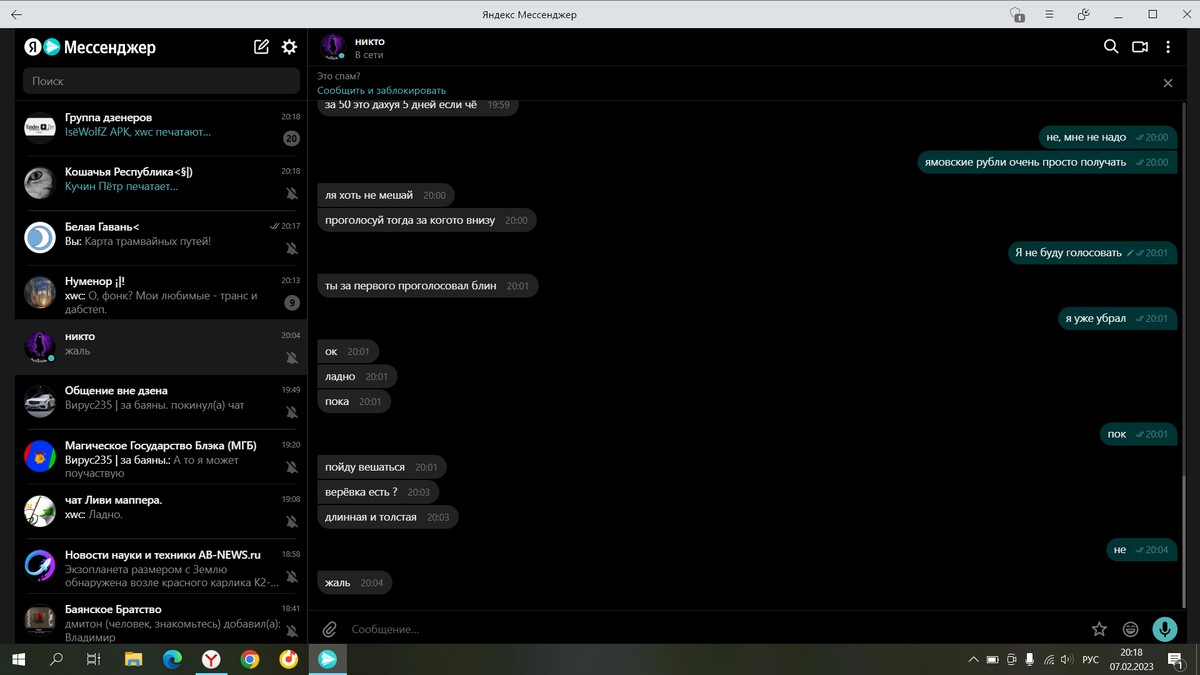Open the Группа дзенеров chat
Screen dimensions: 1200x675
tap(161, 128)
